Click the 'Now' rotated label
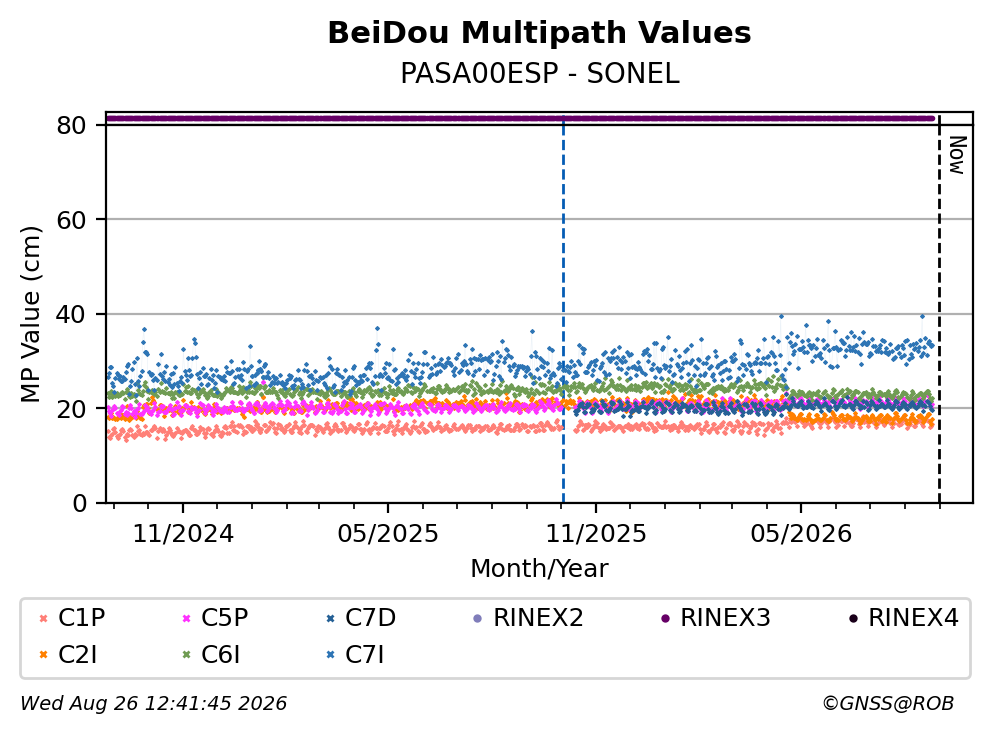 click(x=957, y=155)
